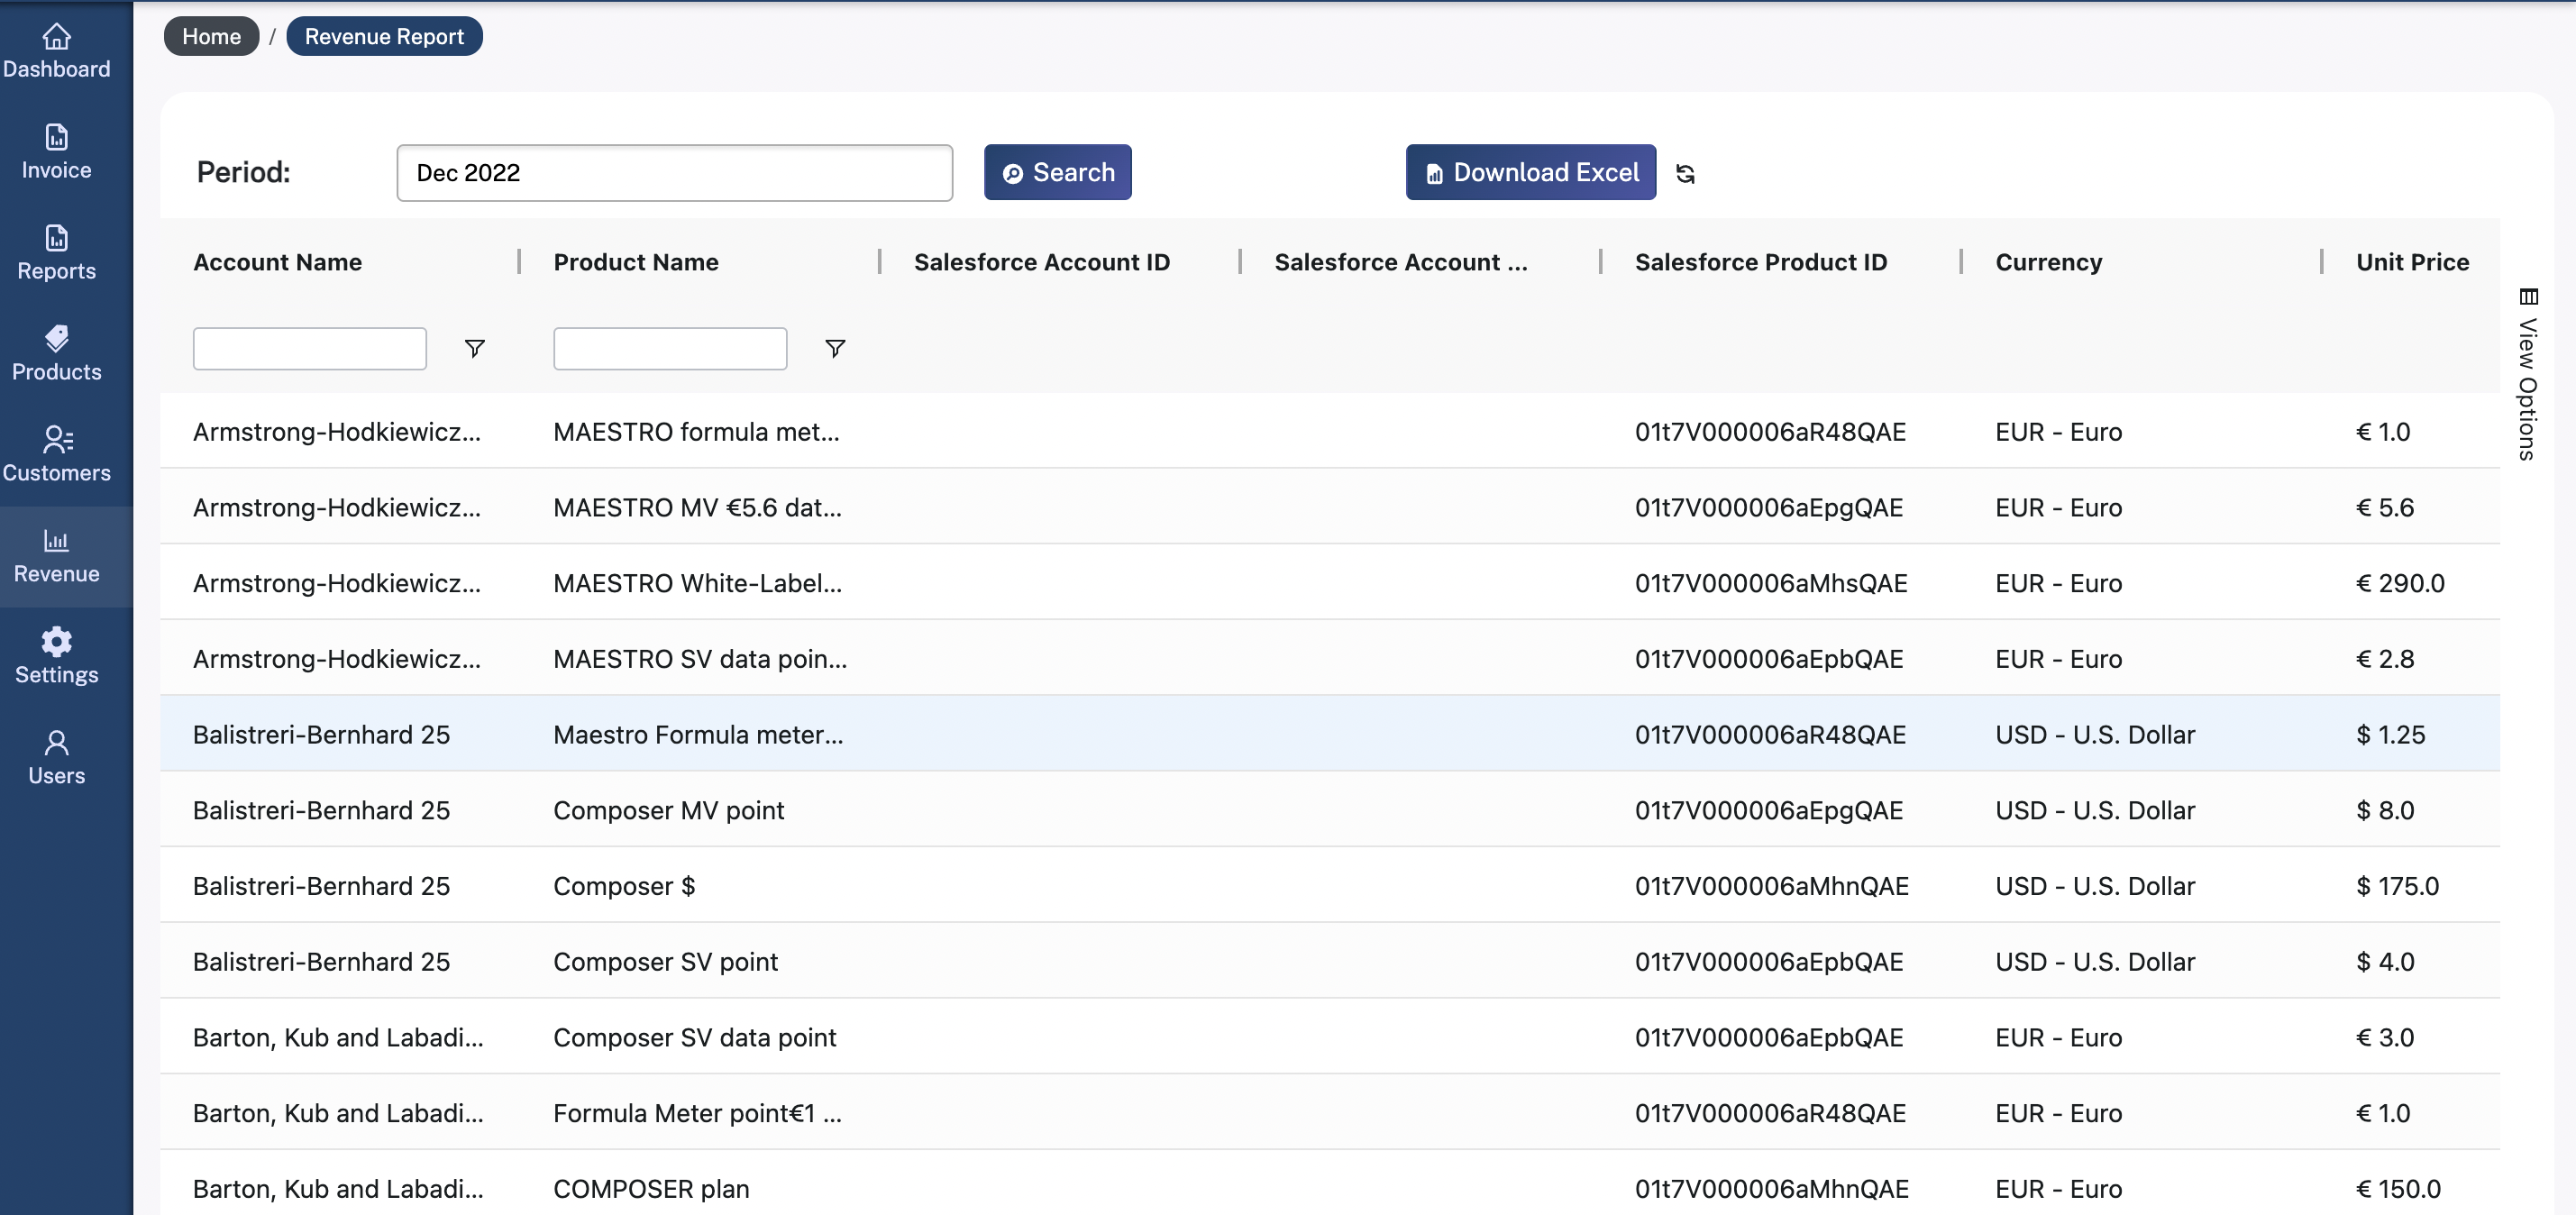
Task: Select Home breadcrumb menu item
Action: click(208, 34)
